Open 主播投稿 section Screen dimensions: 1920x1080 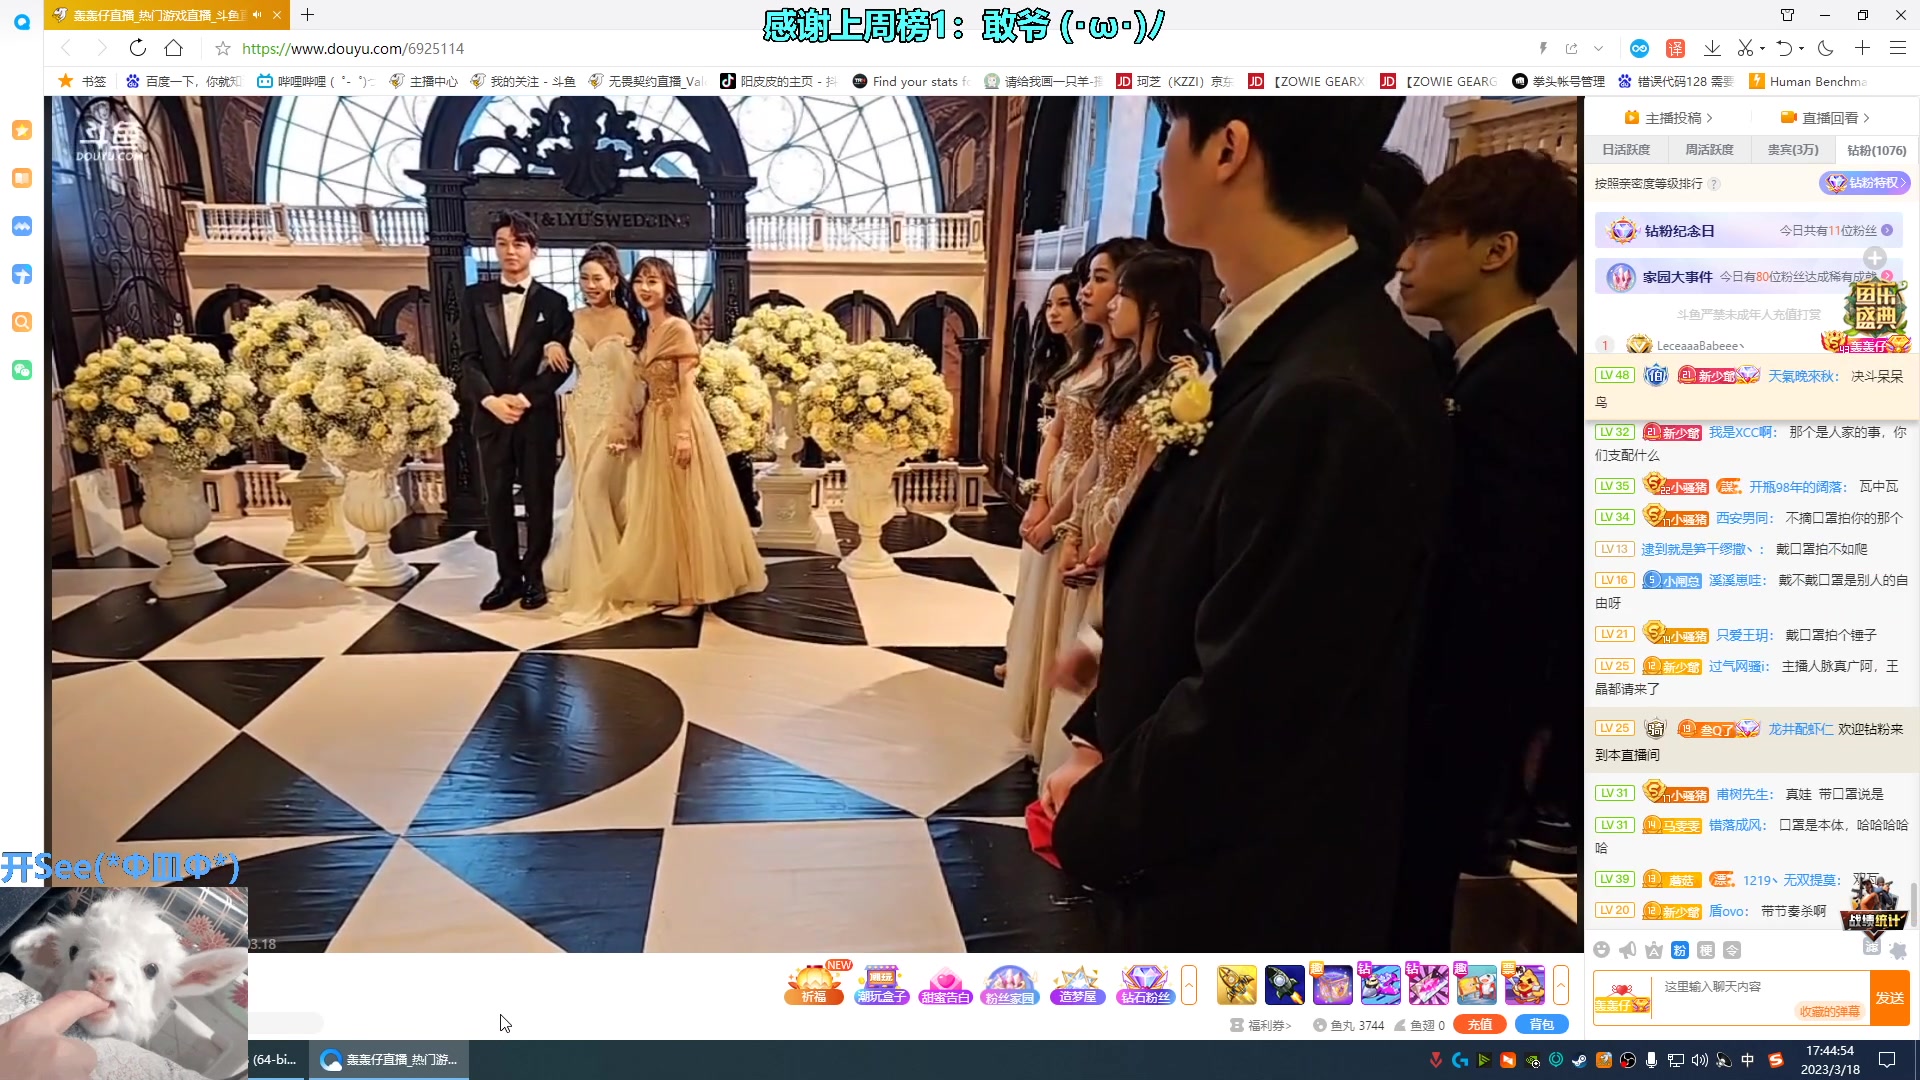1669,117
